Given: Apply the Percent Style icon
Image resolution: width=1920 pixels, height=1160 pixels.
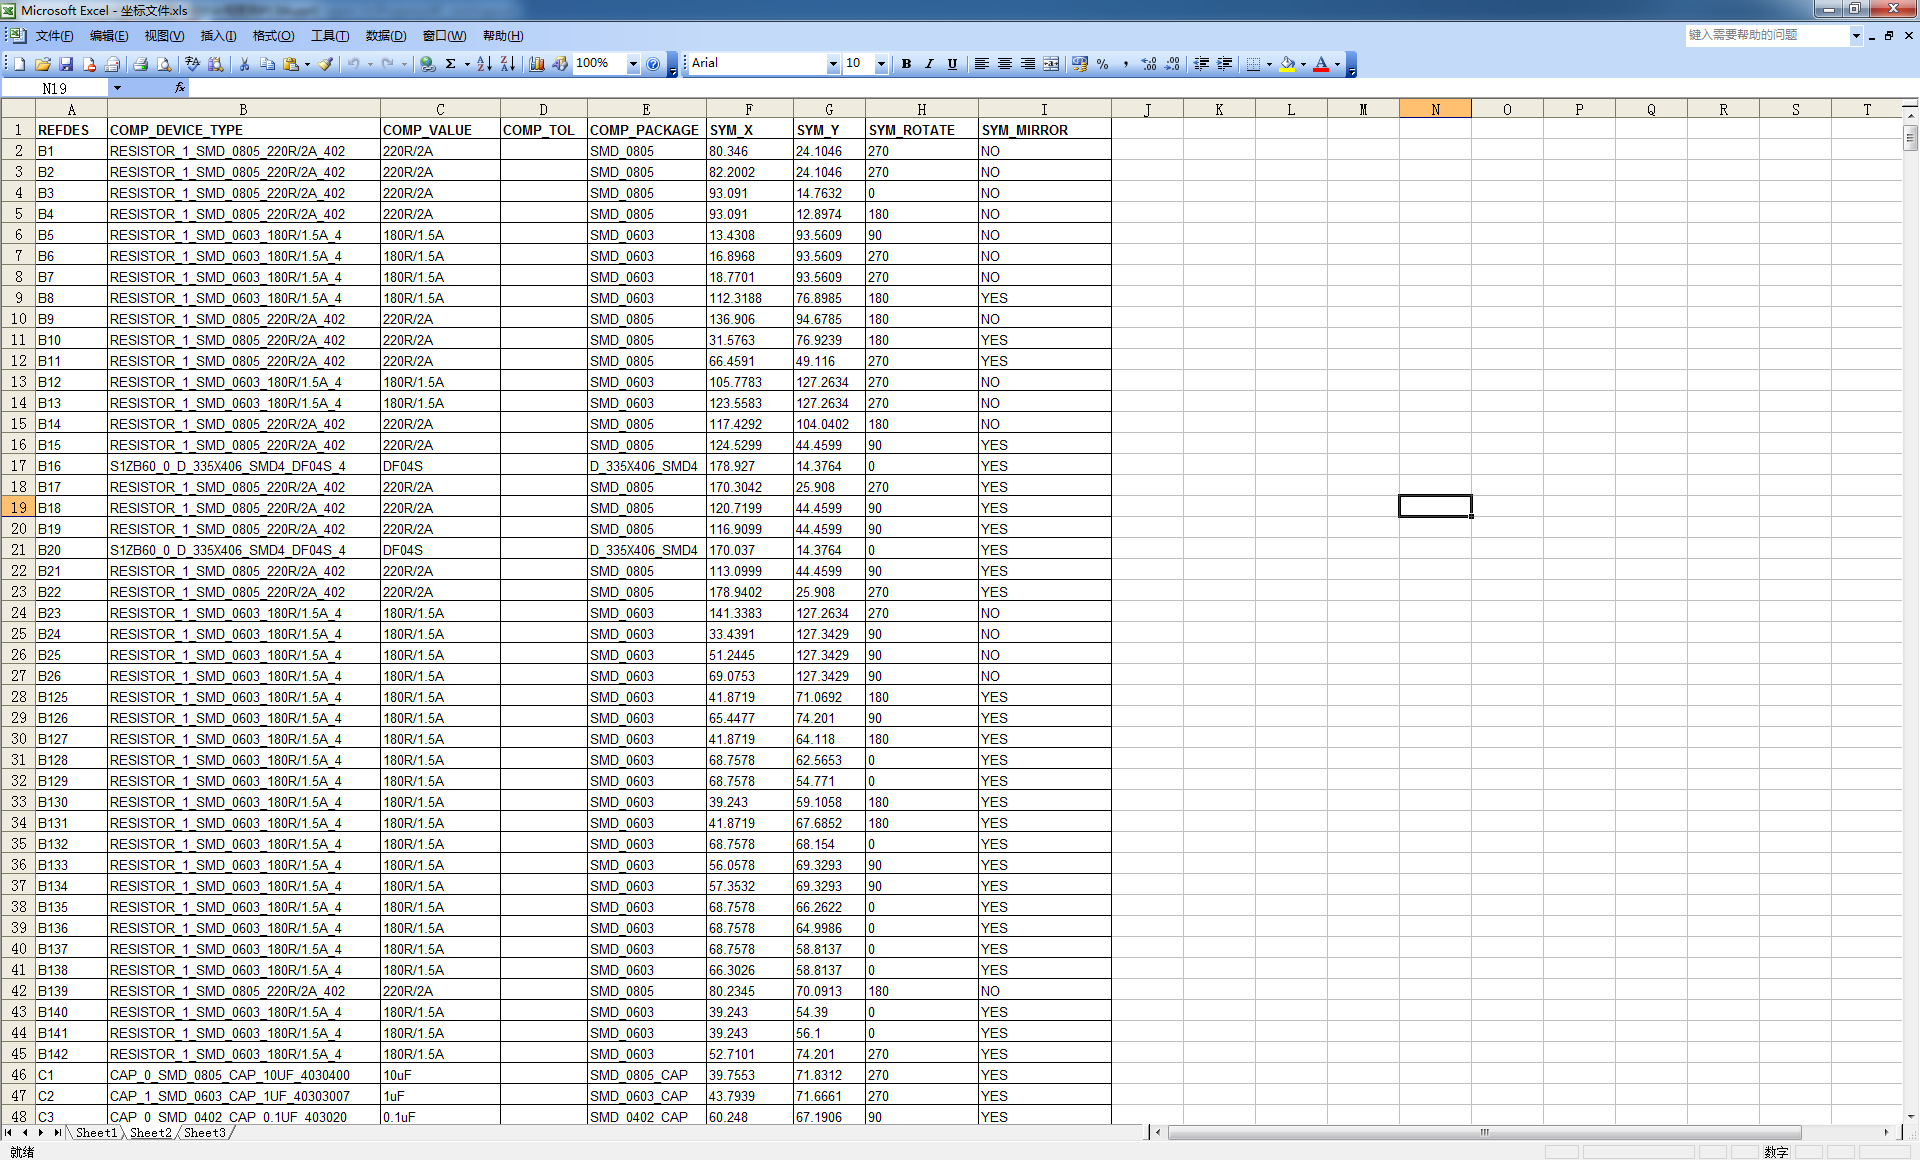Looking at the screenshot, I should (1102, 64).
